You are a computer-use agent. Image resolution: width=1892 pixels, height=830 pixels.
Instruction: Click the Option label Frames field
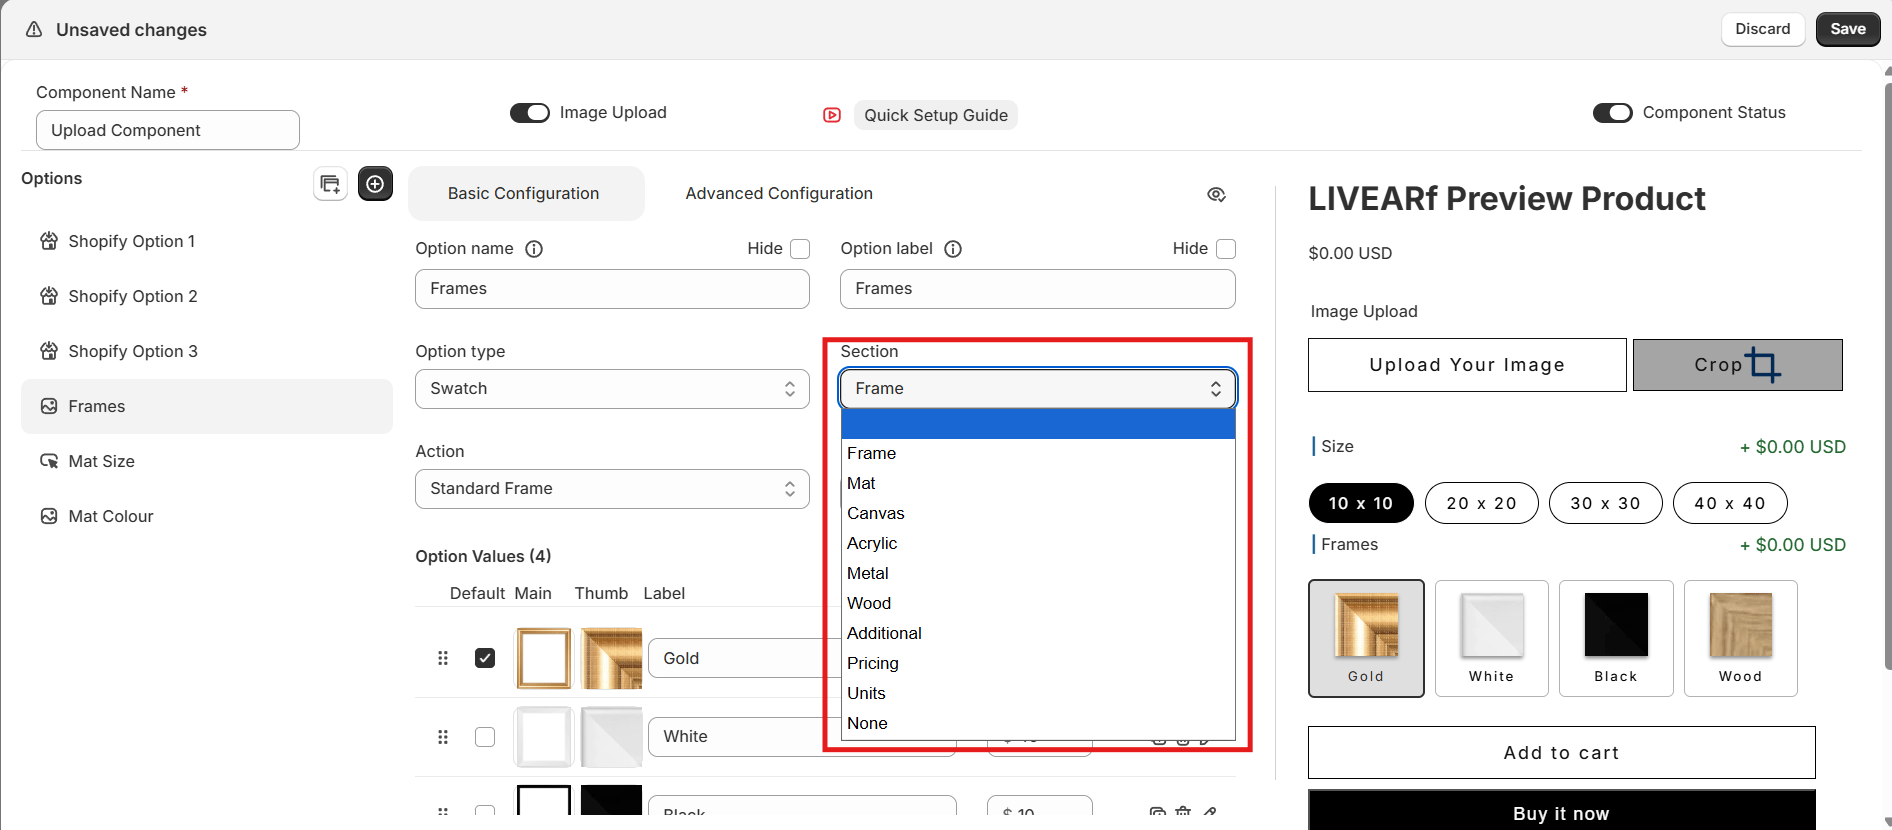click(x=1038, y=289)
